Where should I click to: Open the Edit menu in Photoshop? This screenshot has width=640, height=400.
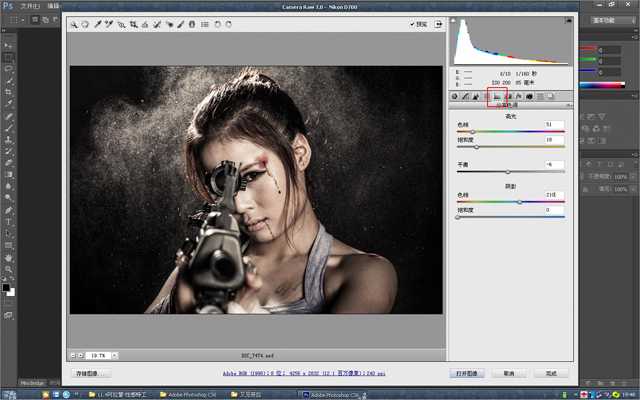click(53, 5)
